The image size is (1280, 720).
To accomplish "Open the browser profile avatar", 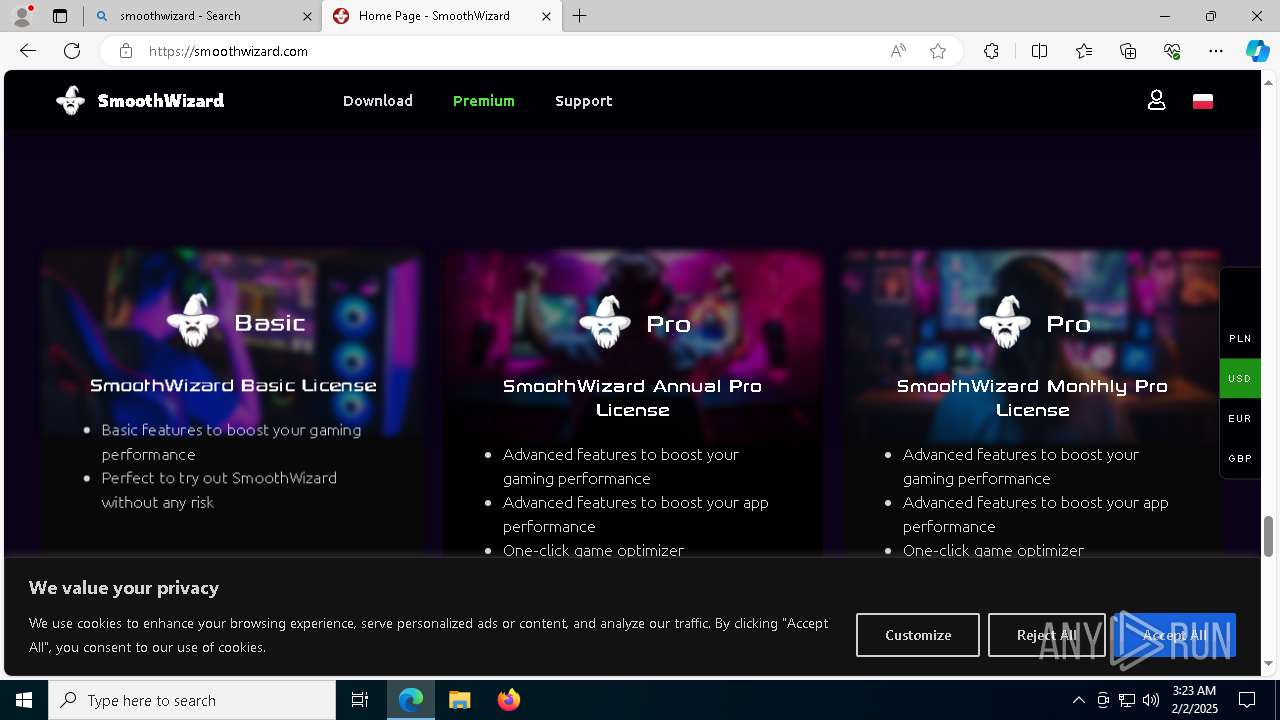I will (22, 16).
